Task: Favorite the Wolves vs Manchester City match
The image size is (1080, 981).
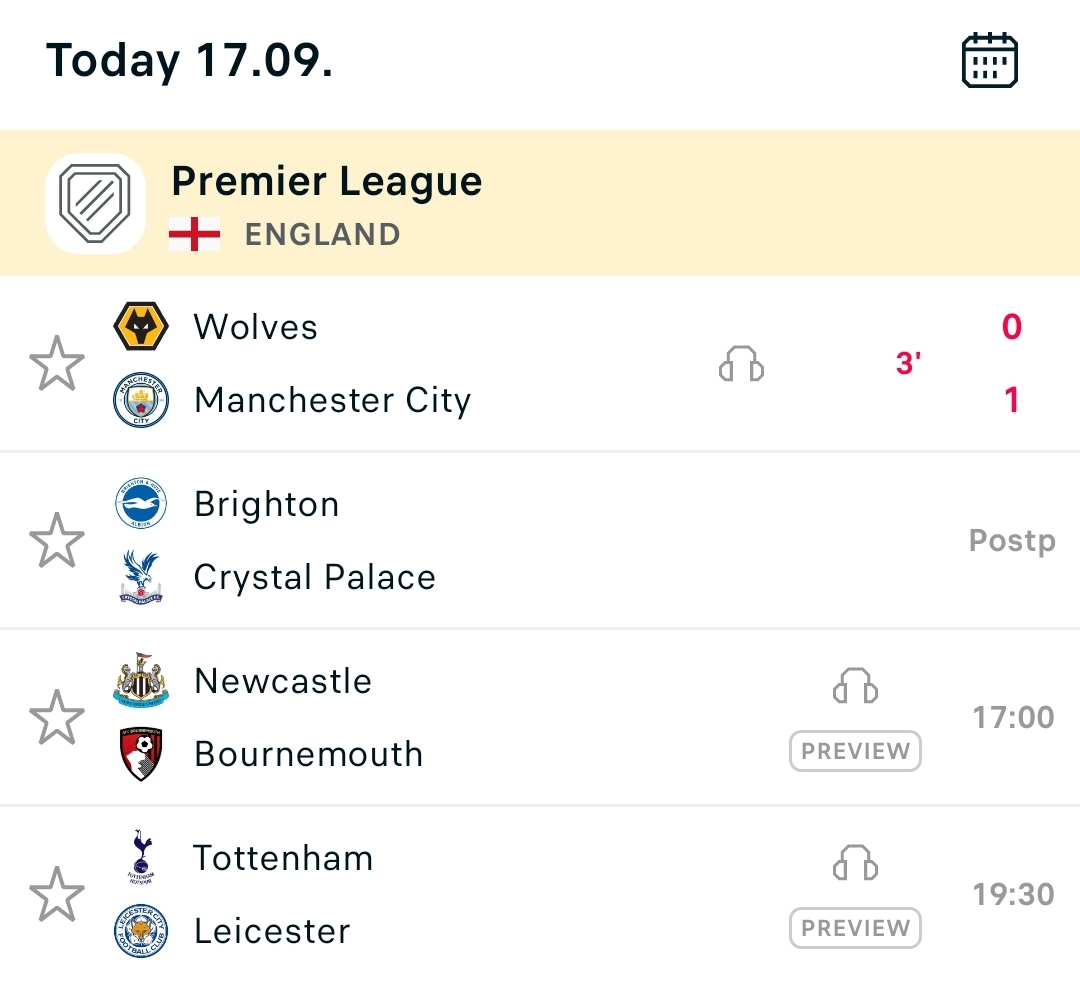Action: coord(57,363)
